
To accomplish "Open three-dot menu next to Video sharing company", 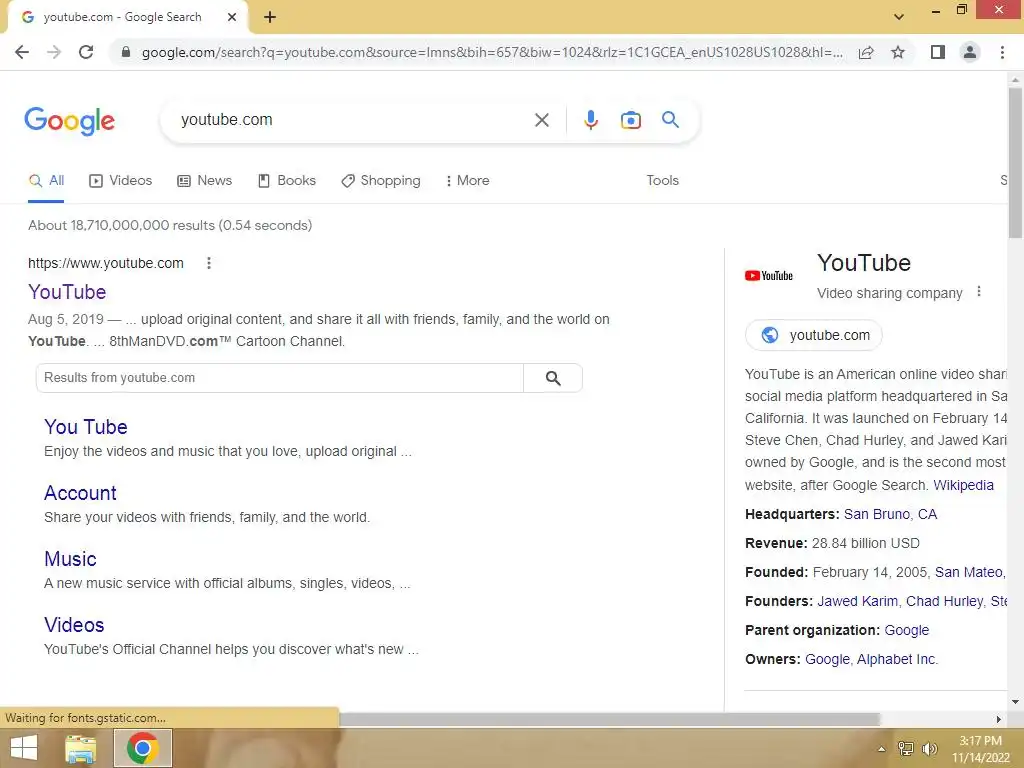I will click(x=978, y=291).
